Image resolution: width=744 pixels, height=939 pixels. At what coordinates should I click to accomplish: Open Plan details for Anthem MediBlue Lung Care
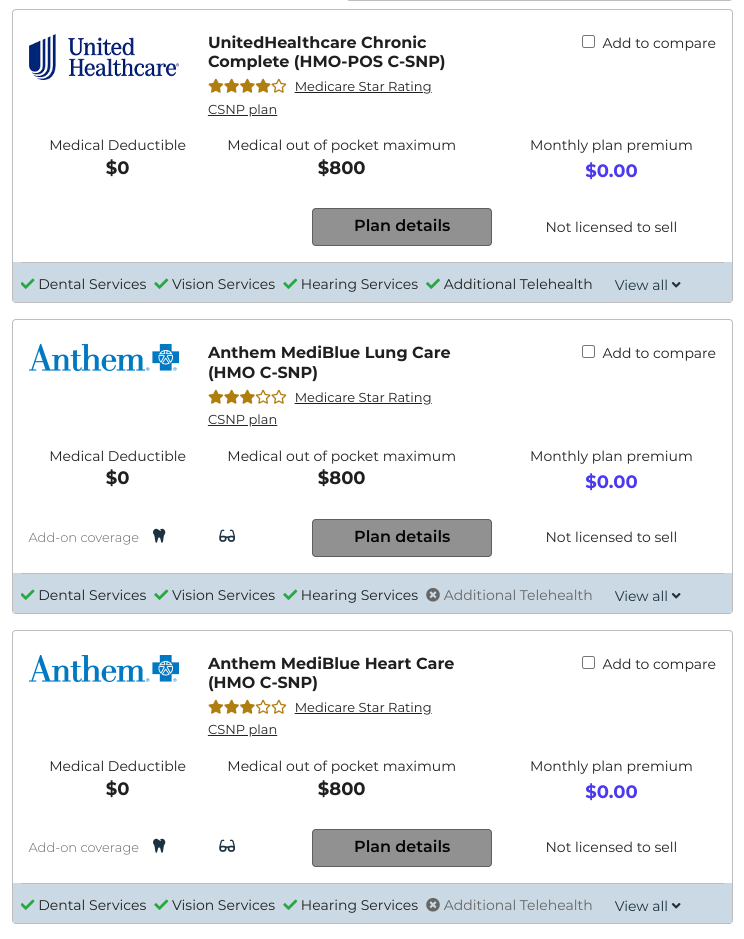click(x=402, y=538)
